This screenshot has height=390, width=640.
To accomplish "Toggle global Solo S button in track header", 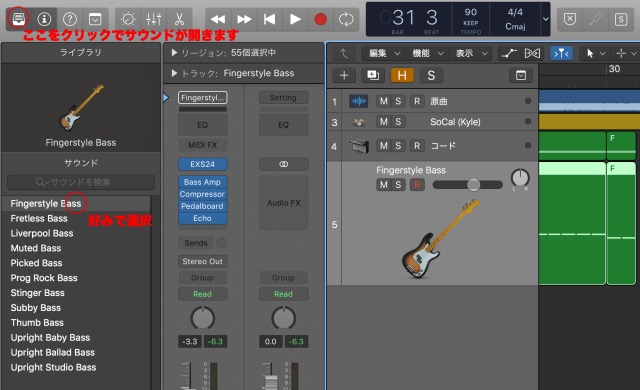I will coord(431,75).
